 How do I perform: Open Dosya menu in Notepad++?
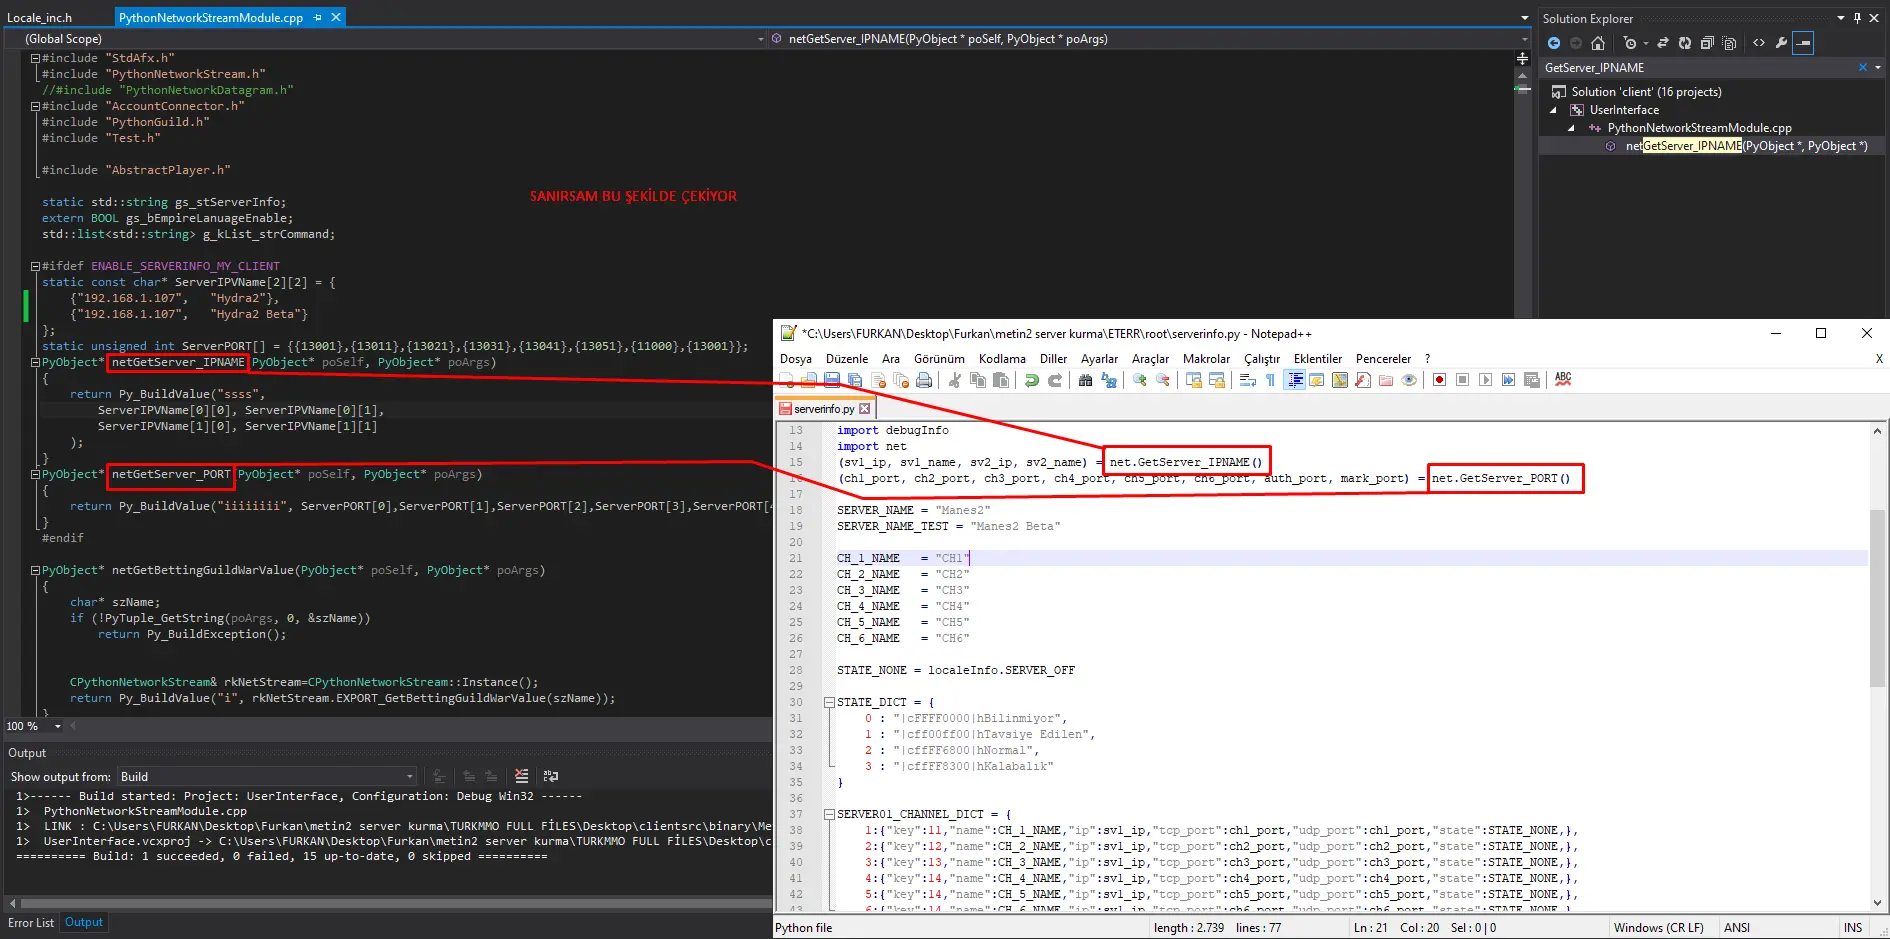coord(796,359)
